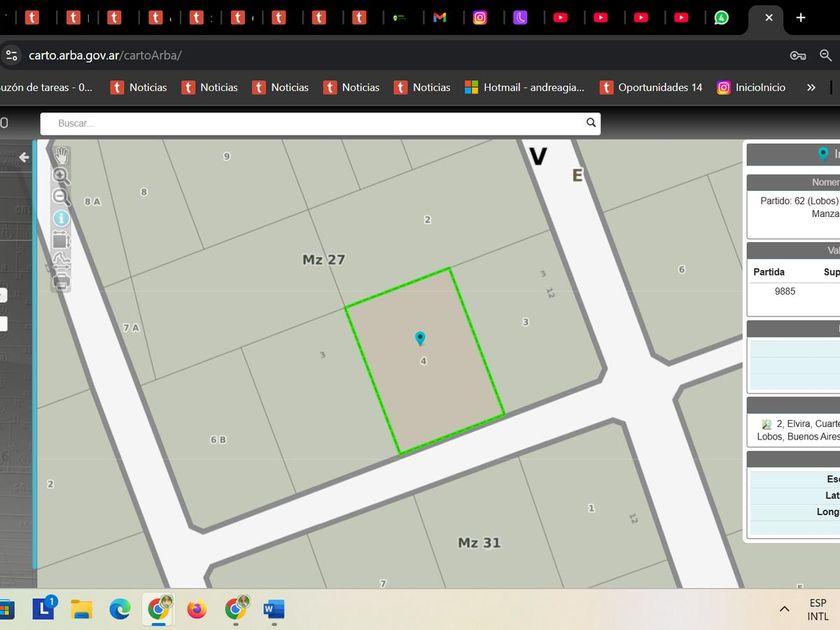The height and width of the screenshot is (630, 840).
Task: Click the print map tool
Action: [x=60, y=282]
